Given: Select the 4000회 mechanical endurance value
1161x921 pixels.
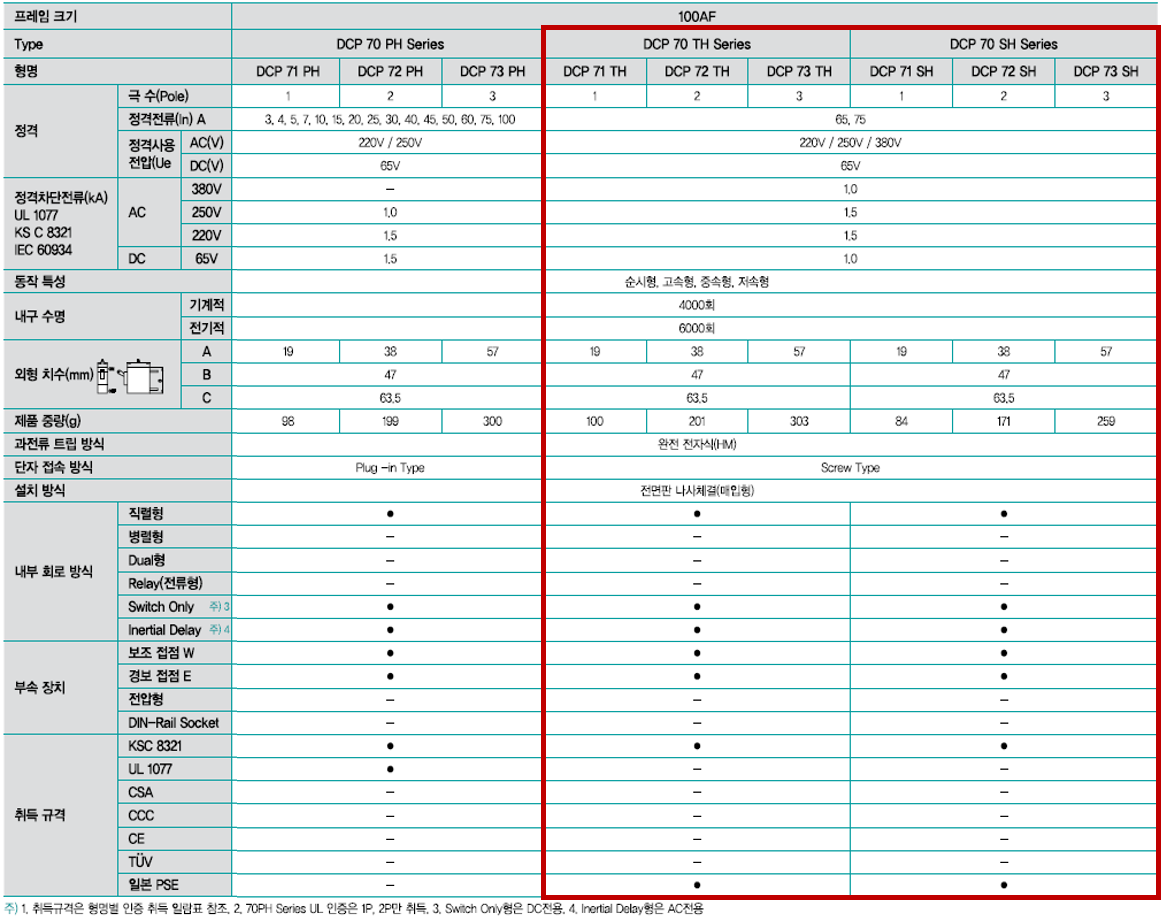Looking at the screenshot, I should pyautogui.click(x=696, y=305).
